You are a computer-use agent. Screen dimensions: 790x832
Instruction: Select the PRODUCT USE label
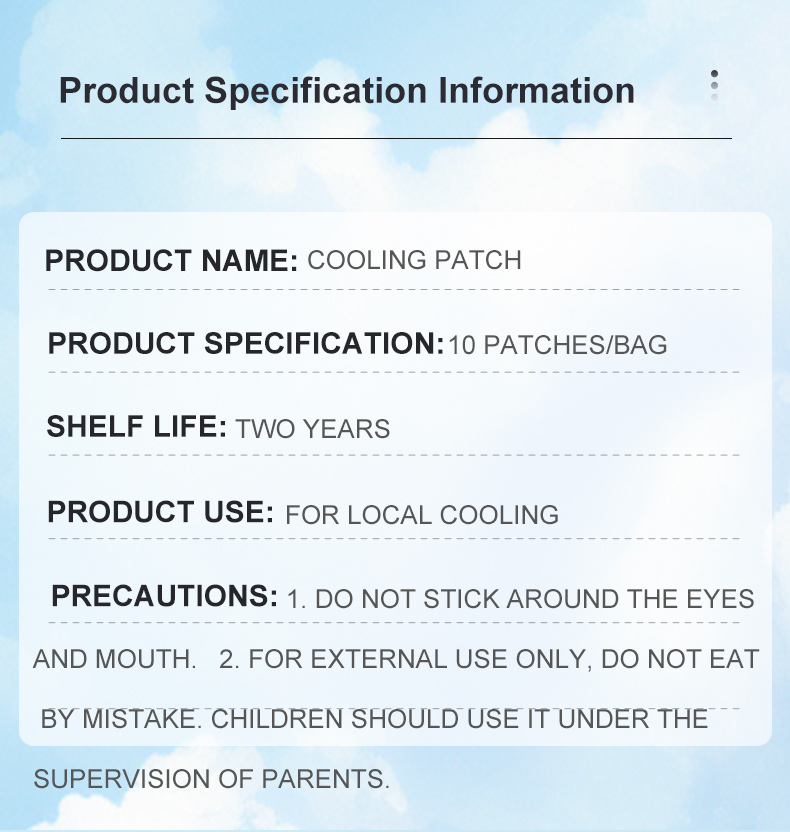[160, 512]
